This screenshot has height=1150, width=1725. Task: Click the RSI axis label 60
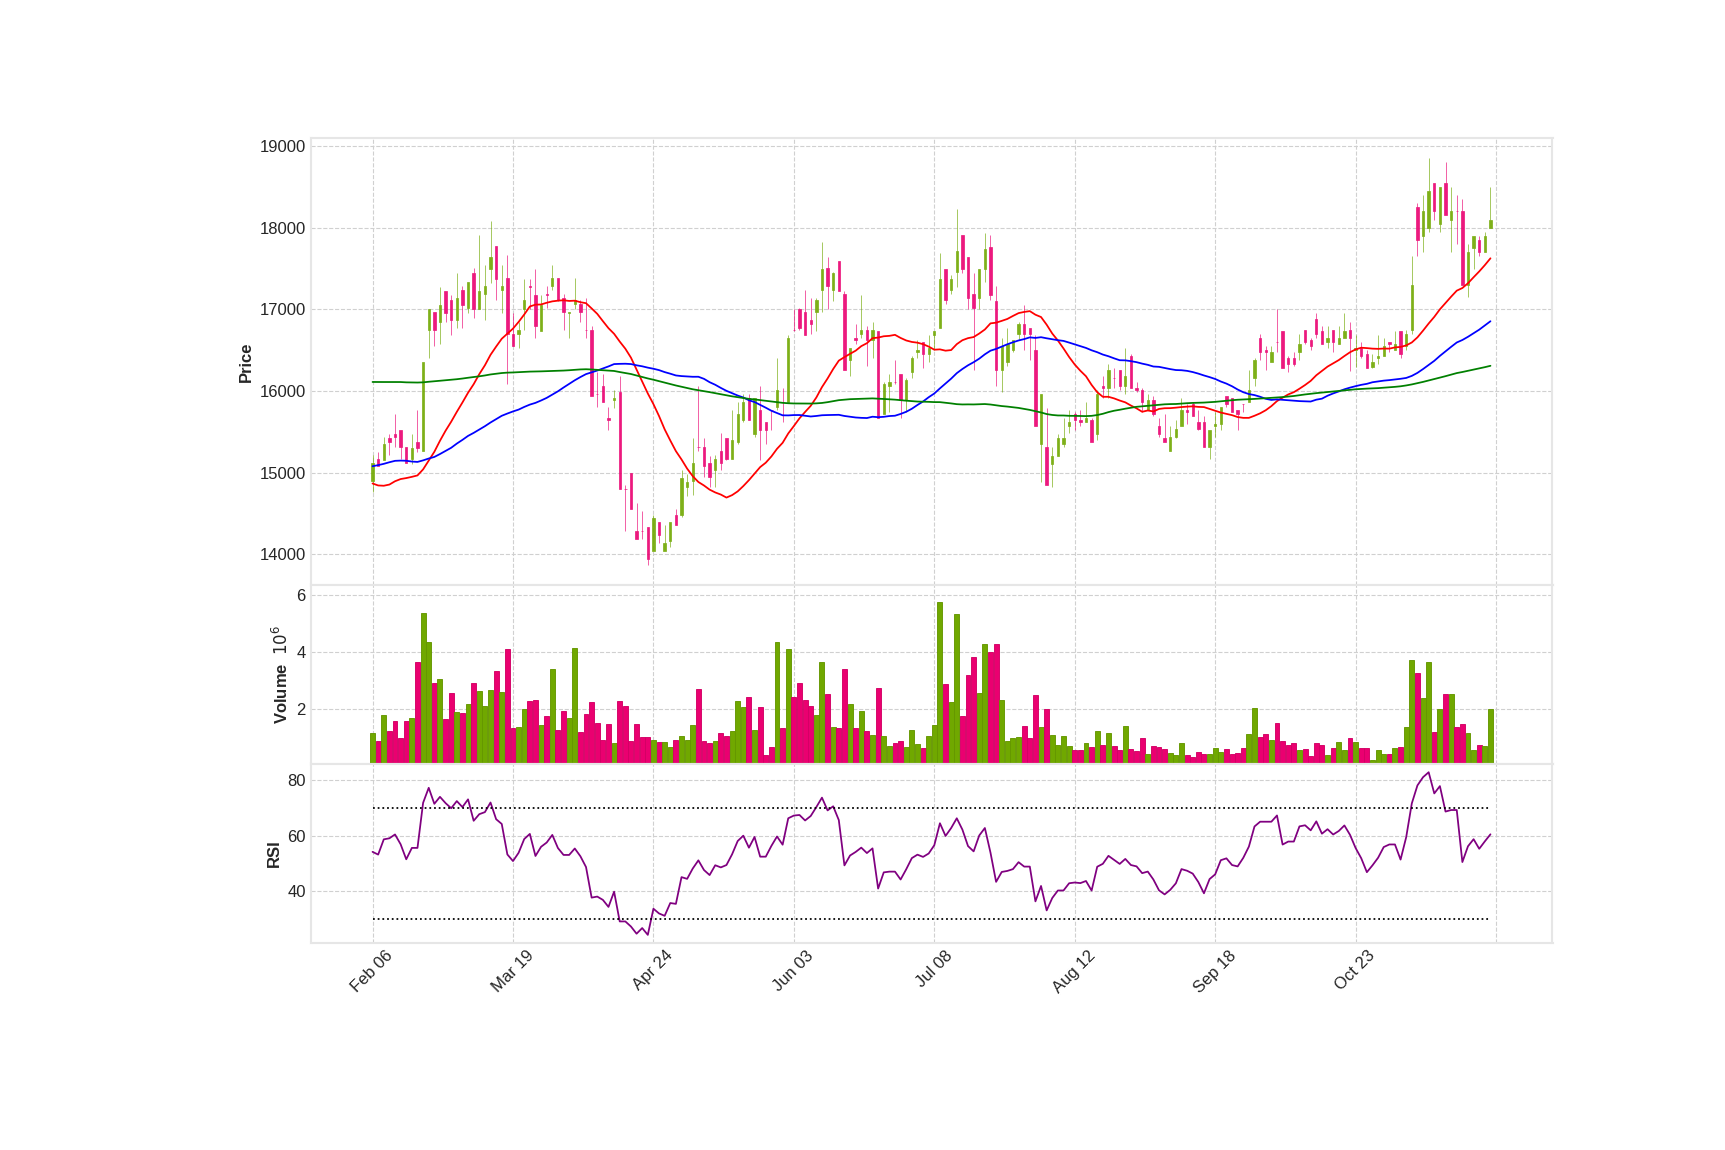(297, 837)
